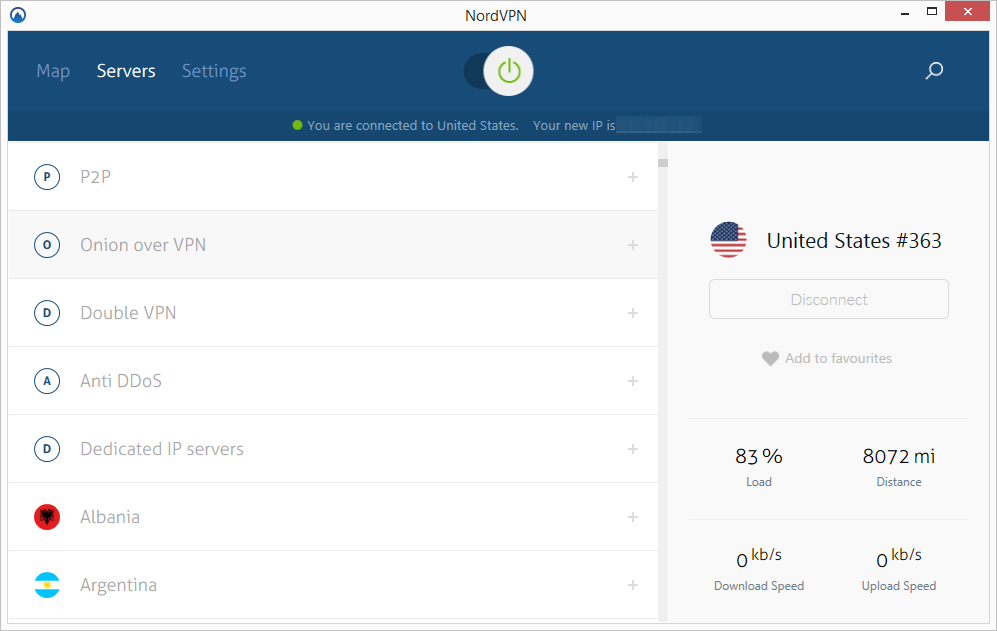Click the Anti DDoS circle icon

tap(47, 381)
